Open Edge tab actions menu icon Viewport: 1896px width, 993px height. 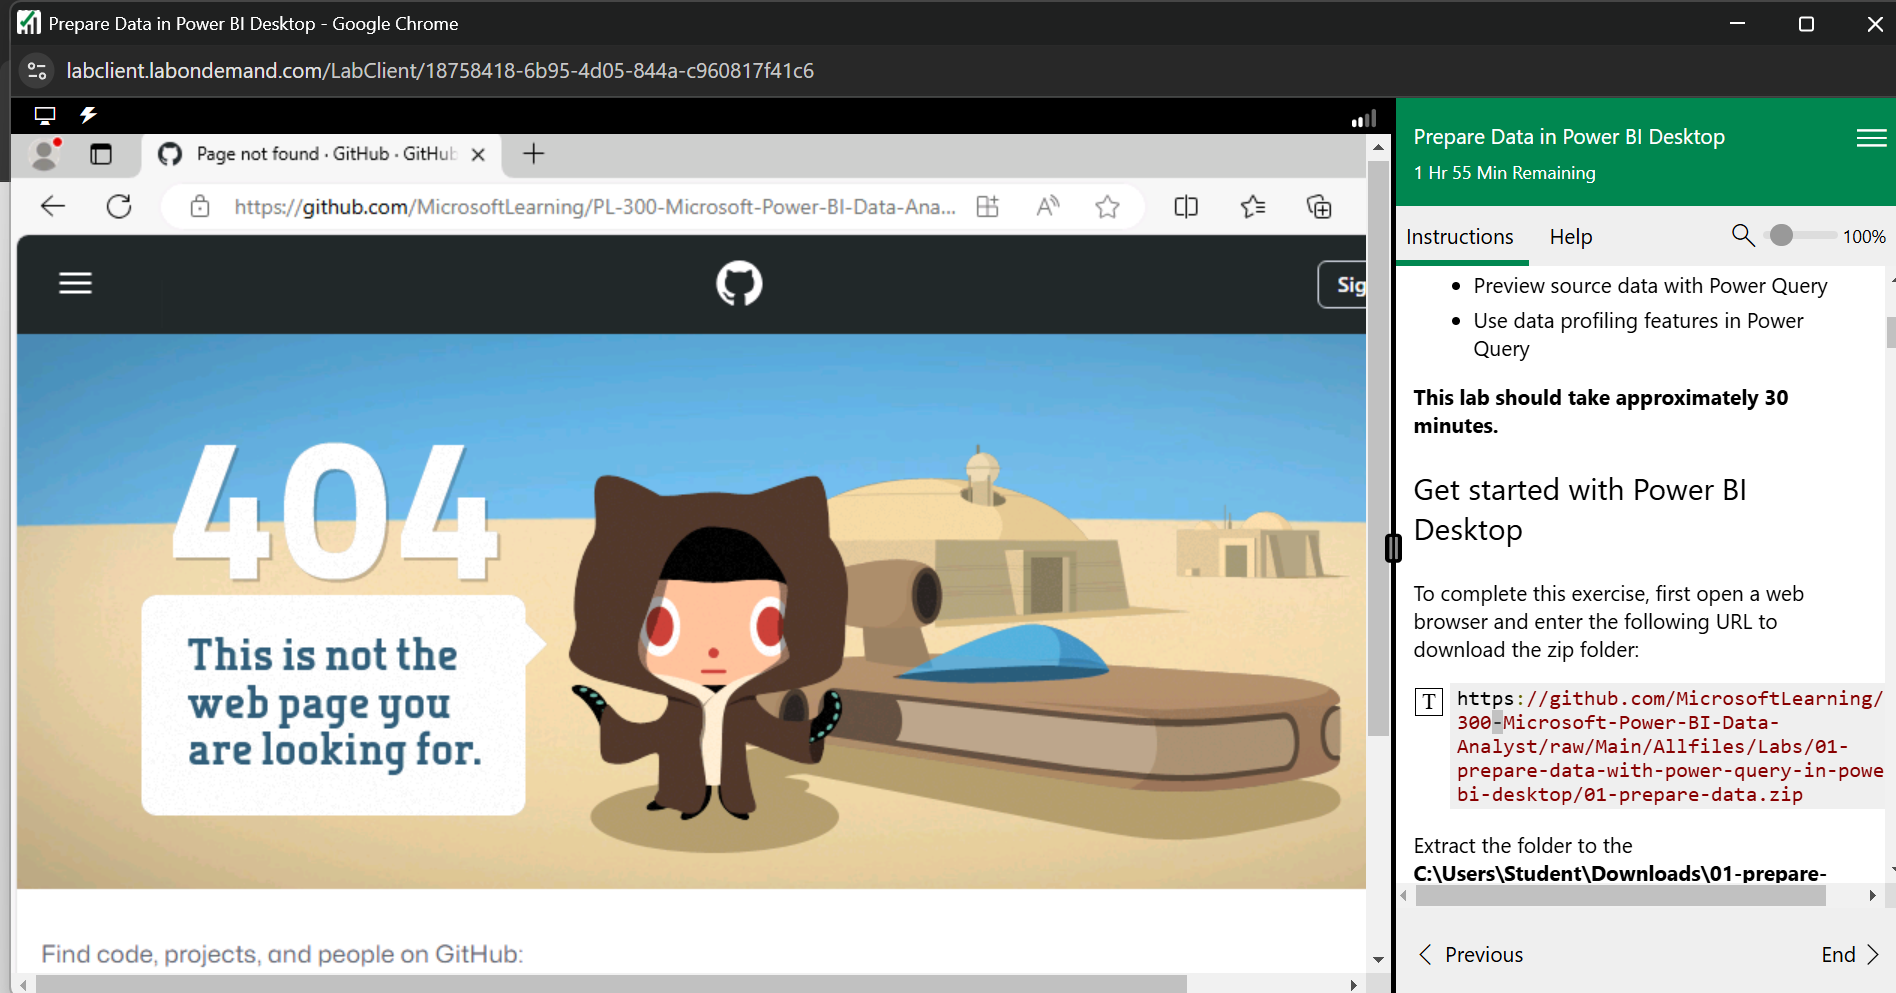[101, 154]
